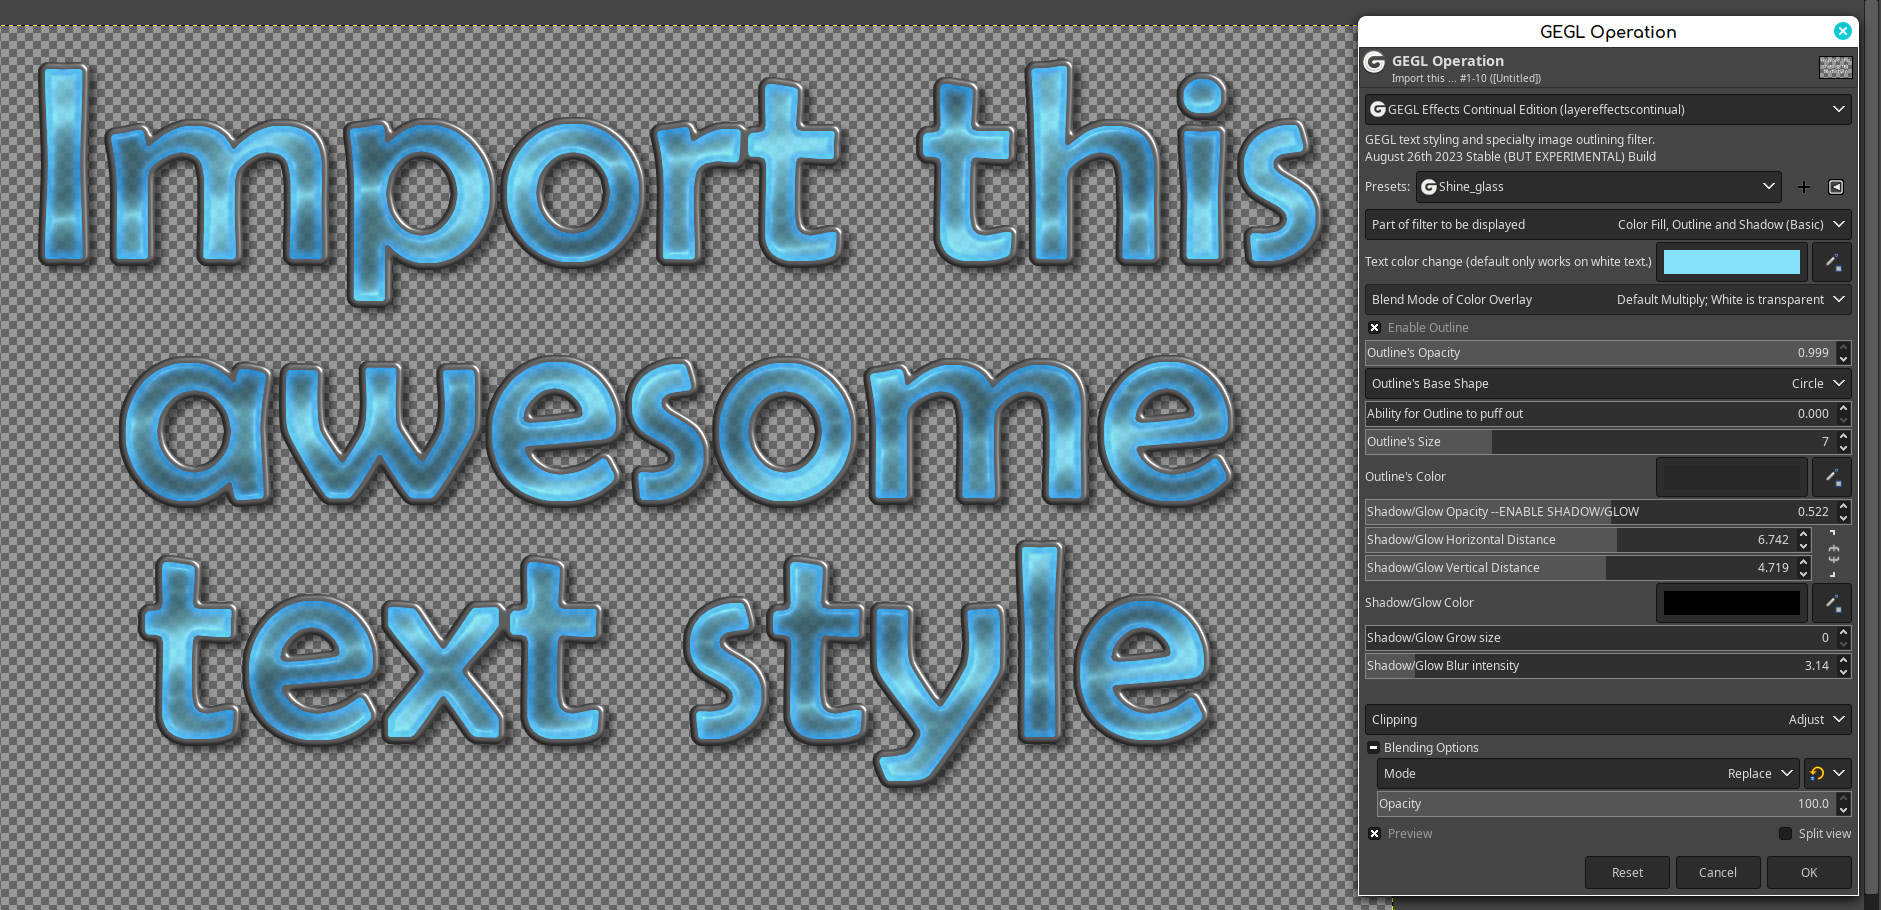The height and width of the screenshot is (910, 1881).
Task: Enable the Split view checkbox
Action: [x=1785, y=834]
